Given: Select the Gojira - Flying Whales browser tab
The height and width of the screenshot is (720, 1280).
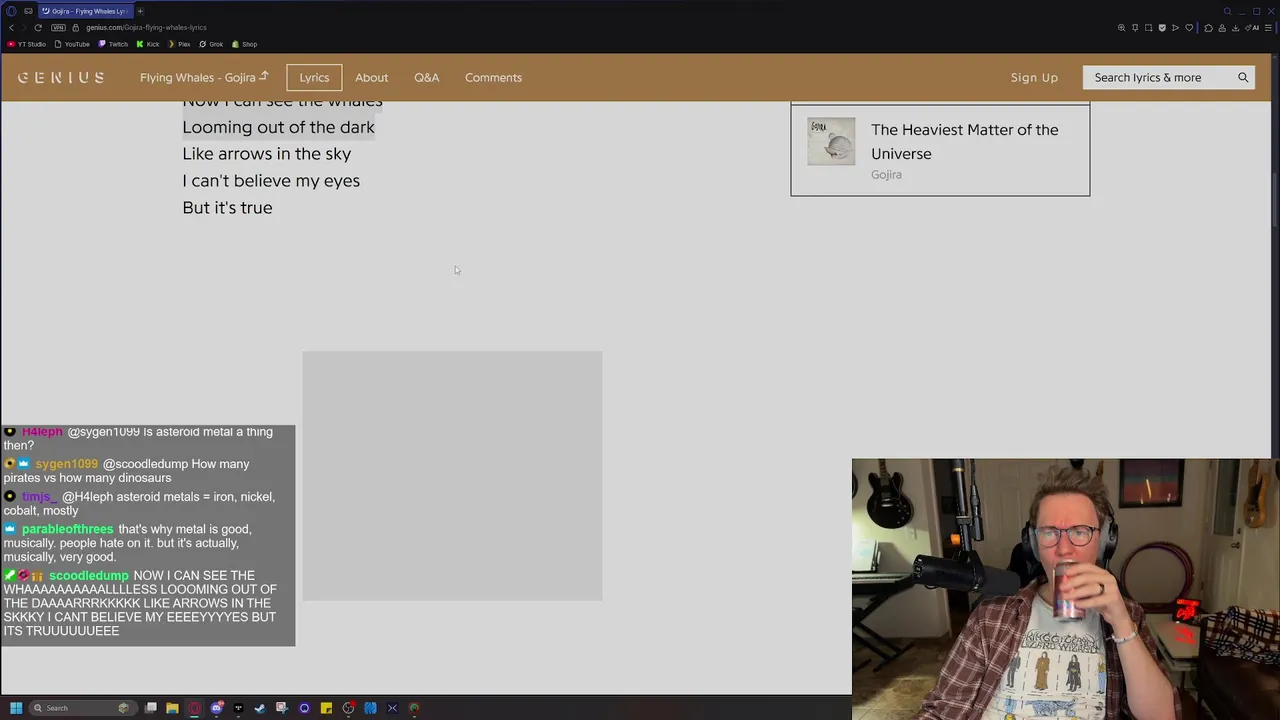Looking at the screenshot, I should (86, 11).
